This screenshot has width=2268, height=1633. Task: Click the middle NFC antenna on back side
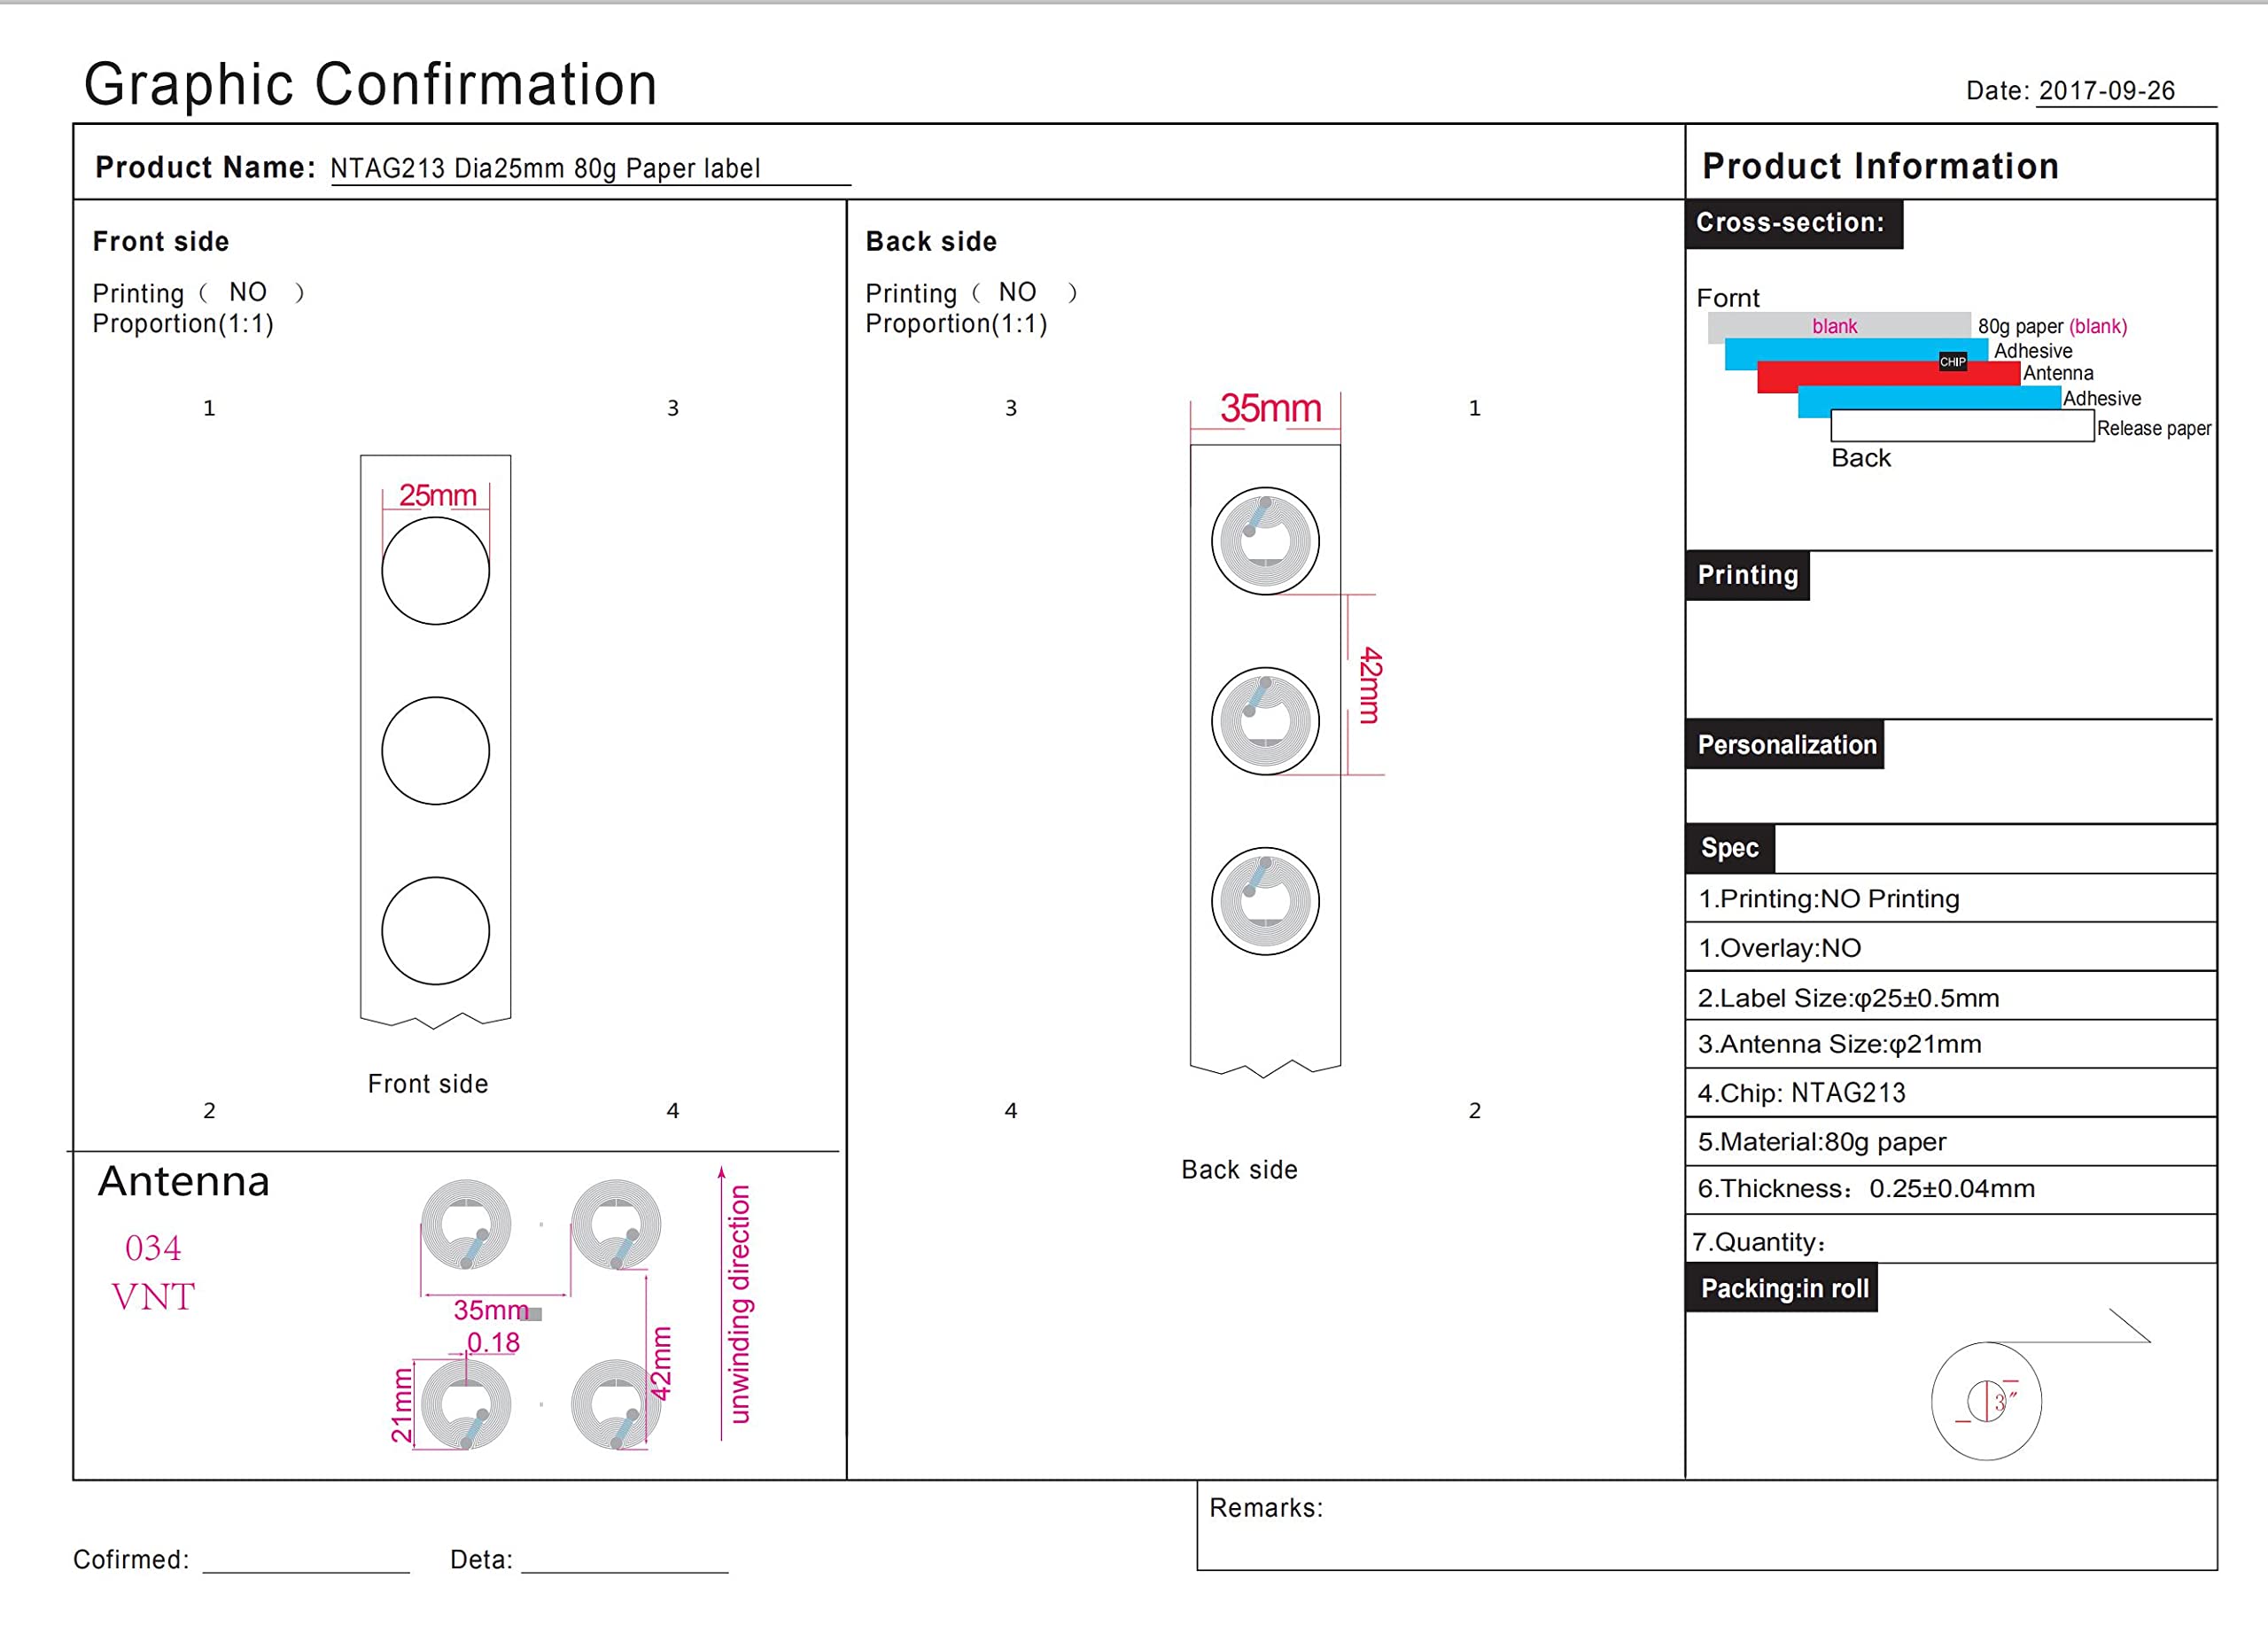[1265, 721]
